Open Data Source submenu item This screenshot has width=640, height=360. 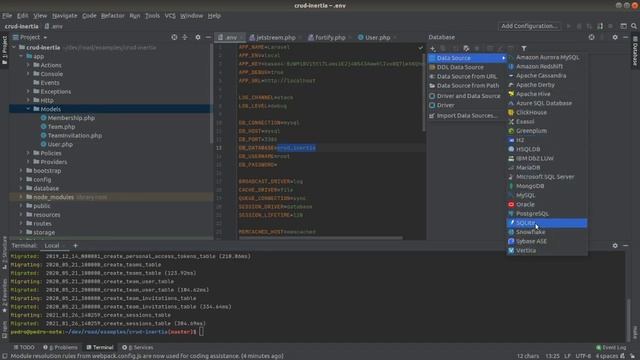point(467,58)
